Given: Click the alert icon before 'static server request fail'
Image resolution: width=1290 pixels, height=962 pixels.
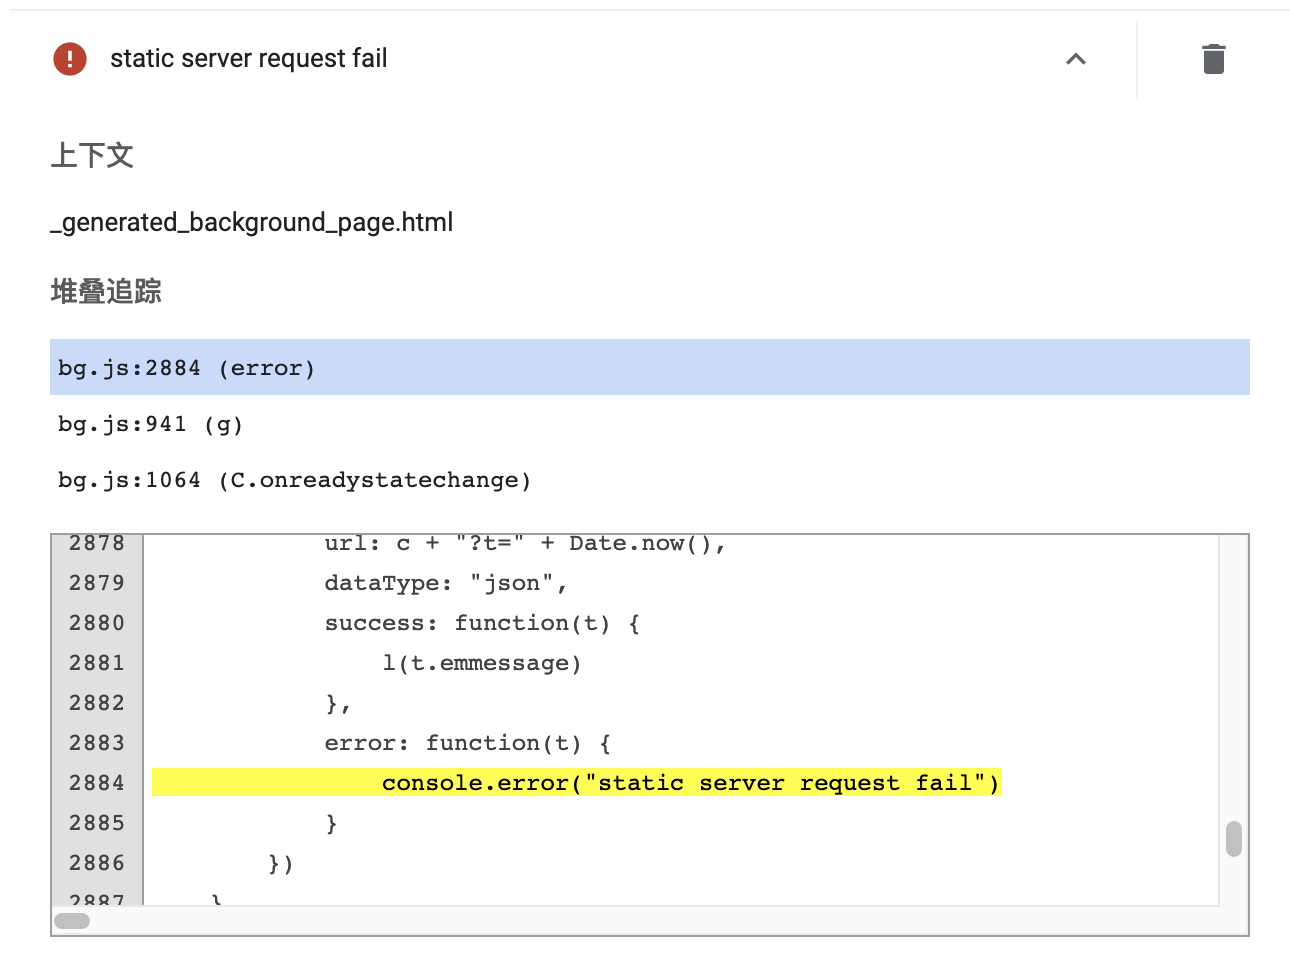Looking at the screenshot, I should pos(68,59).
